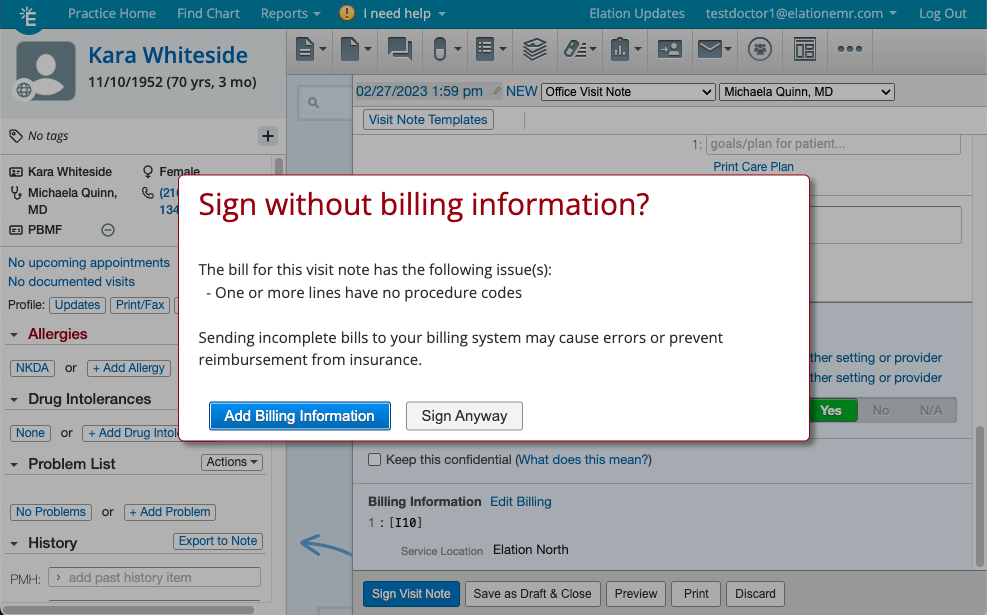Click the Sign Anyway button

pos(464,416)
